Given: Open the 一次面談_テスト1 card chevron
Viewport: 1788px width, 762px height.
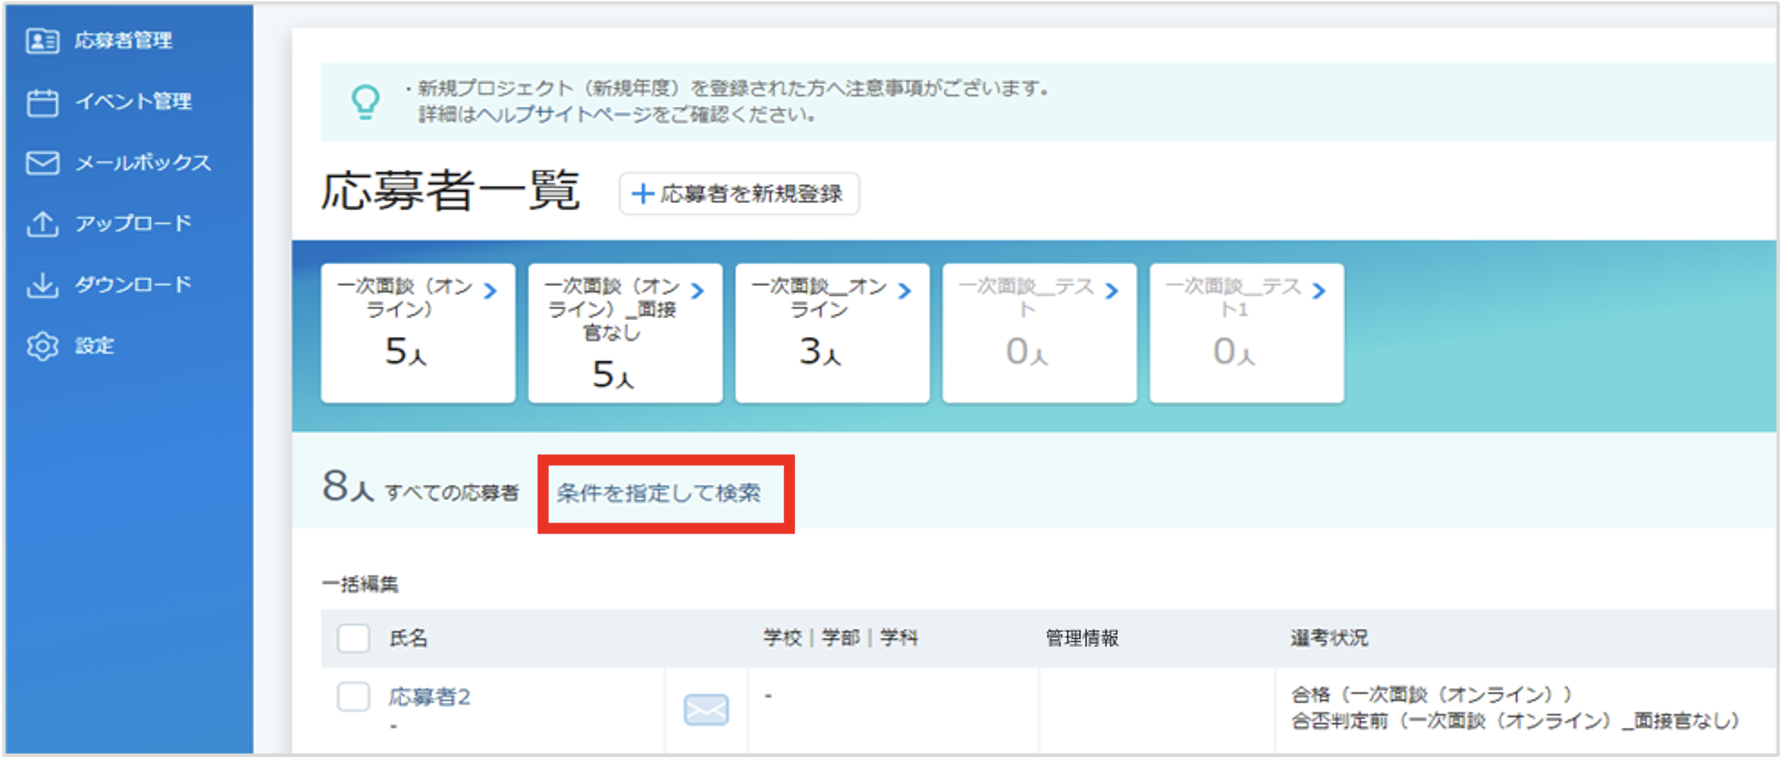Looking at the screenshot, I should click(1318, 291).
